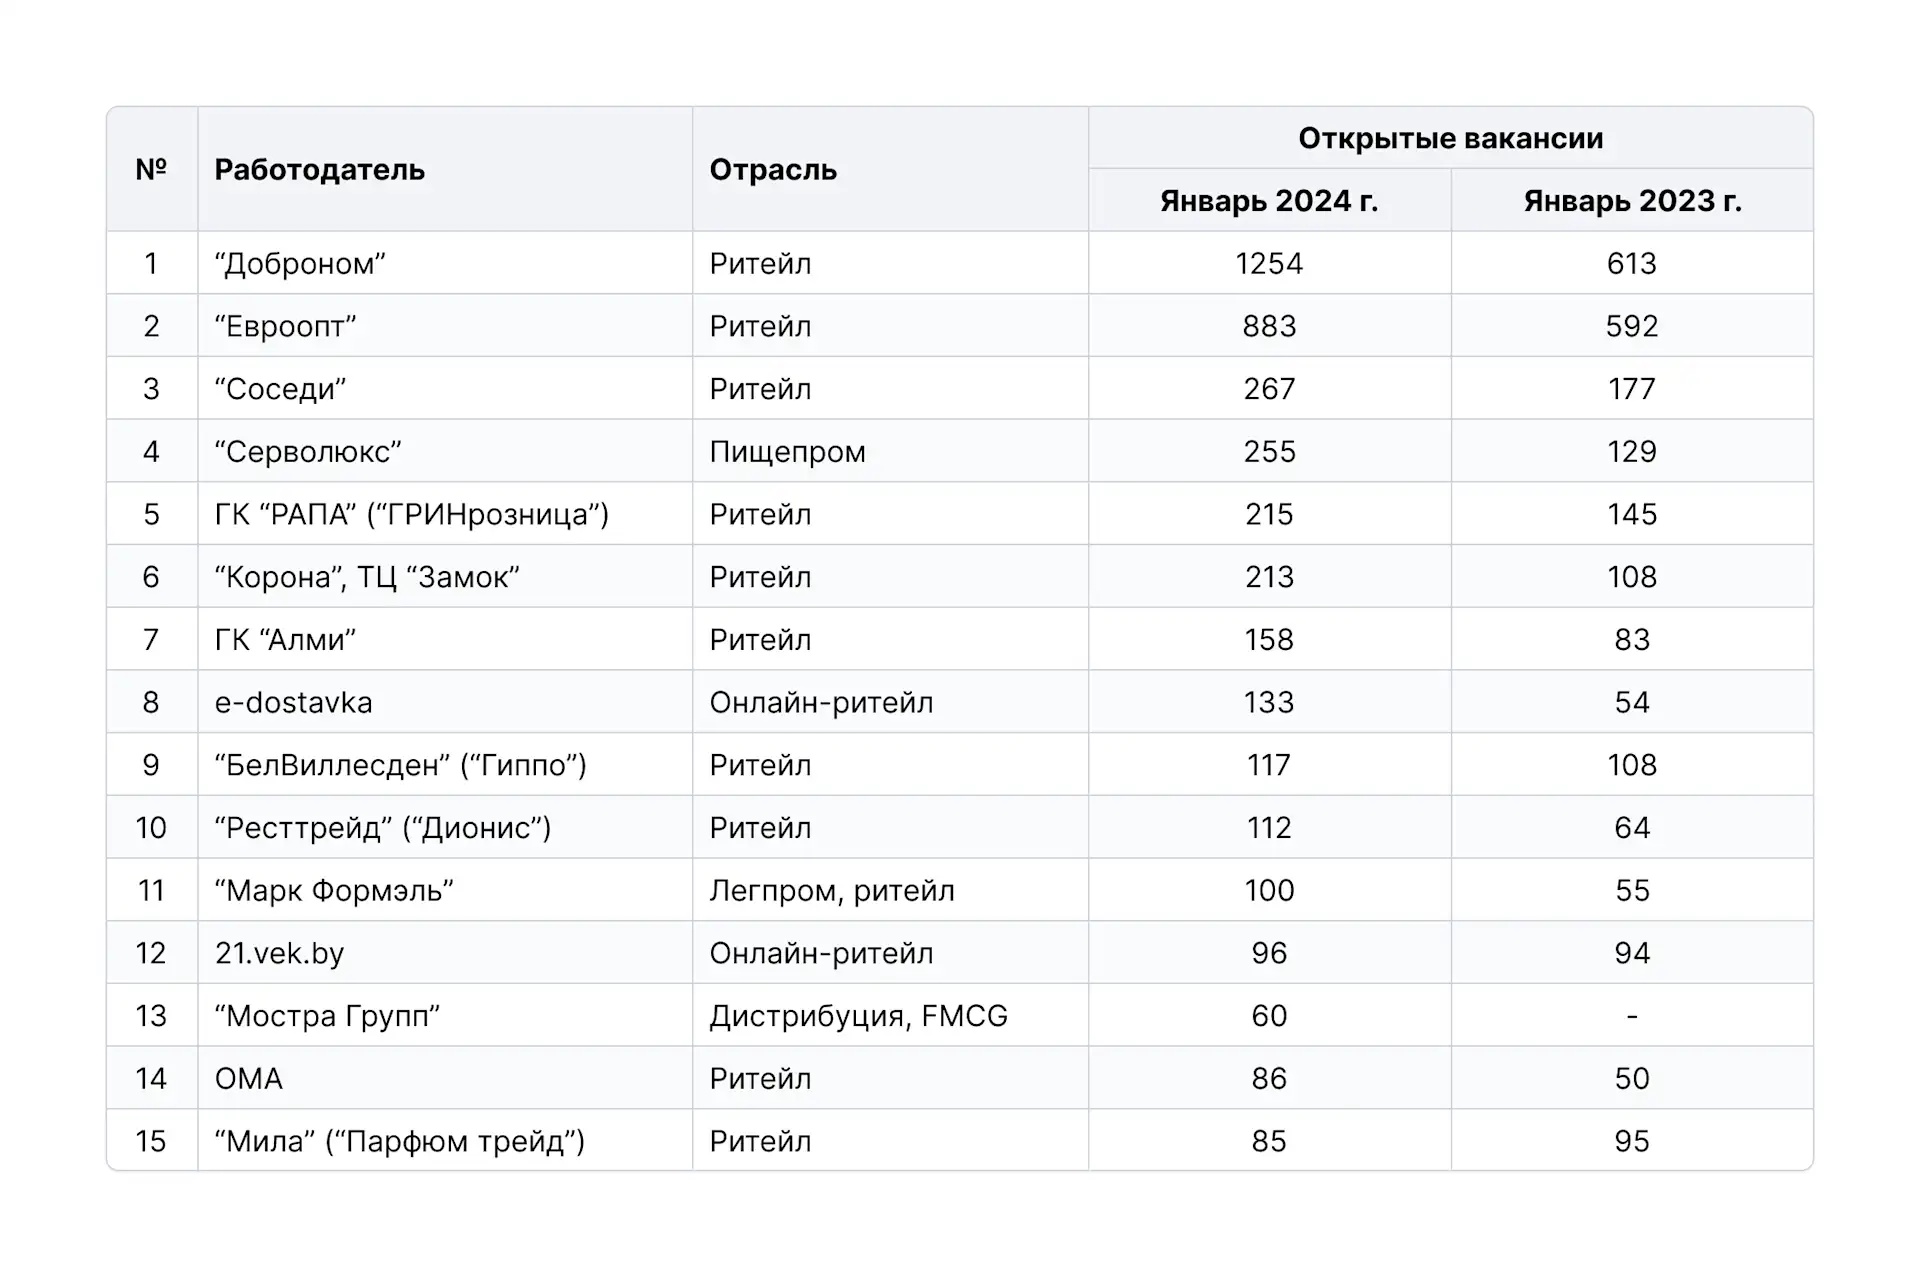The height and width of the screenshot is (1277, 1920).
Task: Click the e-dostavka employer cell
Action: tap(293, 703)
